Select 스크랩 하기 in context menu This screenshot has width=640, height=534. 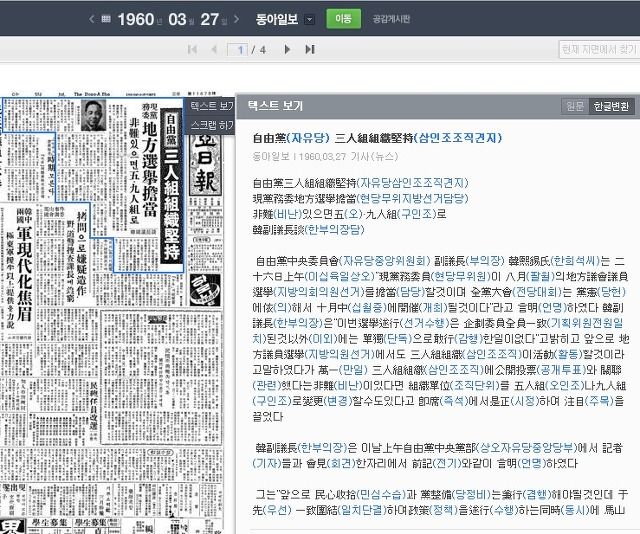pos(211,125)
